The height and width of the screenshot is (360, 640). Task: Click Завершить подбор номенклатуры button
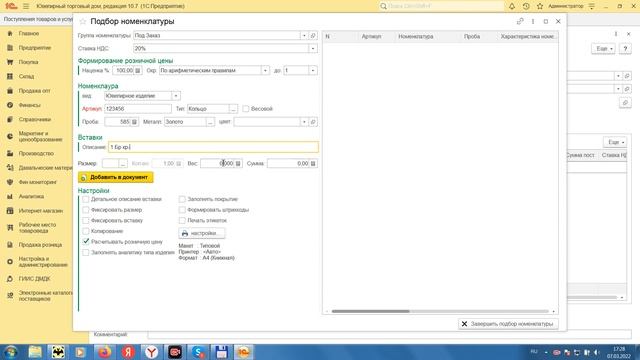(508, 324)
